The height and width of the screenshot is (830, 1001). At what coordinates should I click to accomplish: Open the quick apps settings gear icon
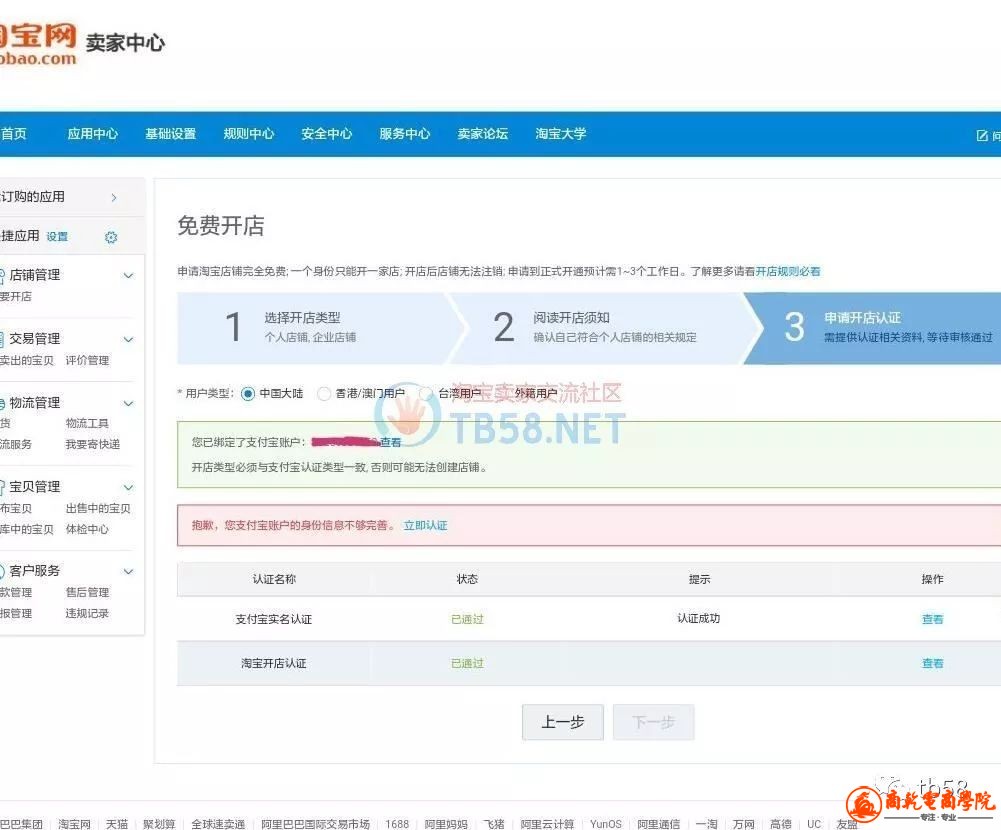click(111, 238)
